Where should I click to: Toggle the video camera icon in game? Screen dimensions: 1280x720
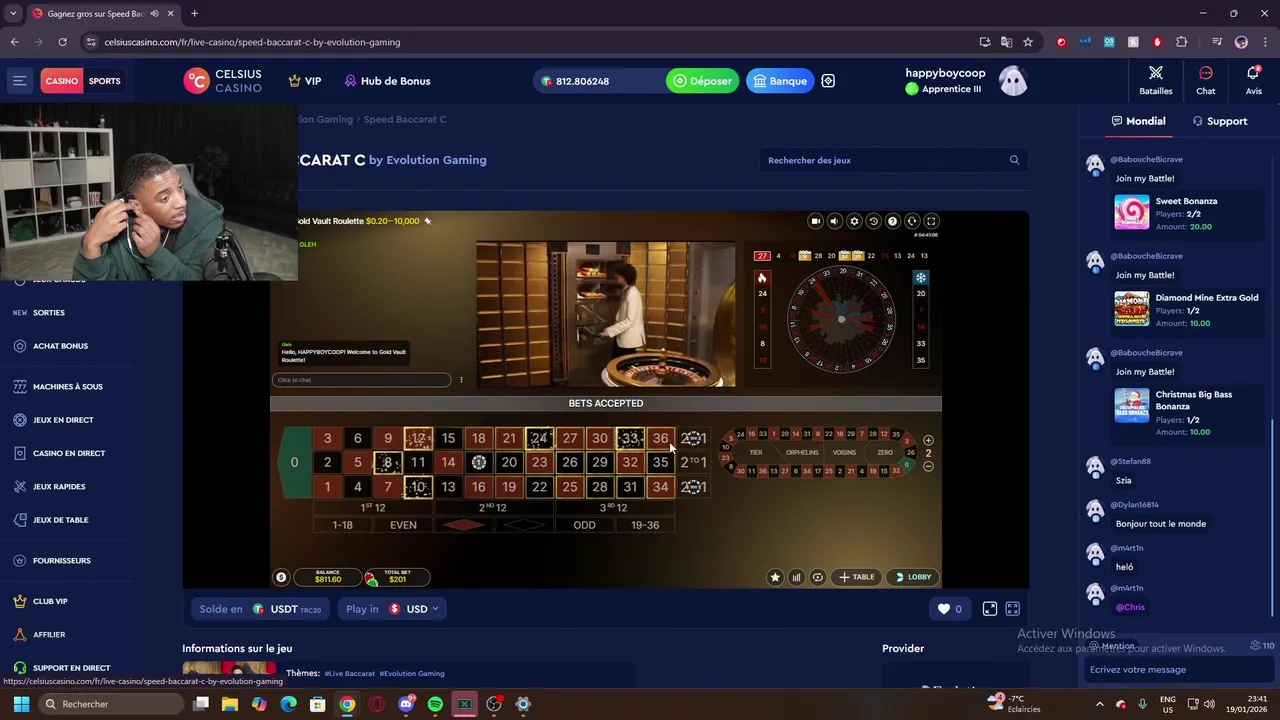pos(815,221)
